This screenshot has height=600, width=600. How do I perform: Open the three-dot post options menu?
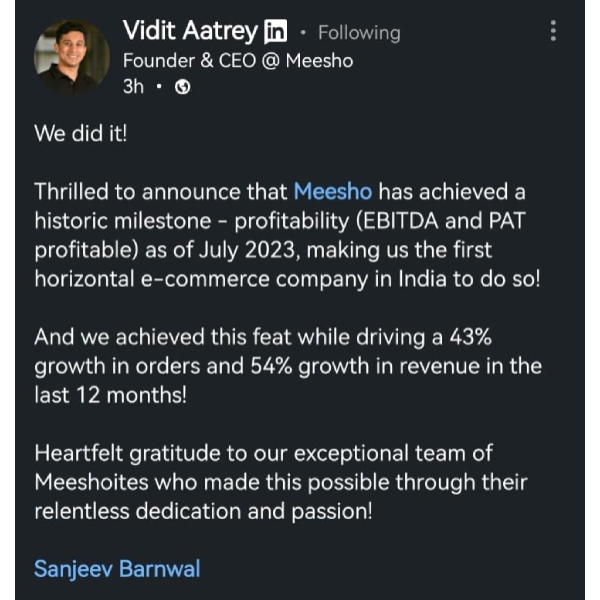point(554,32)
